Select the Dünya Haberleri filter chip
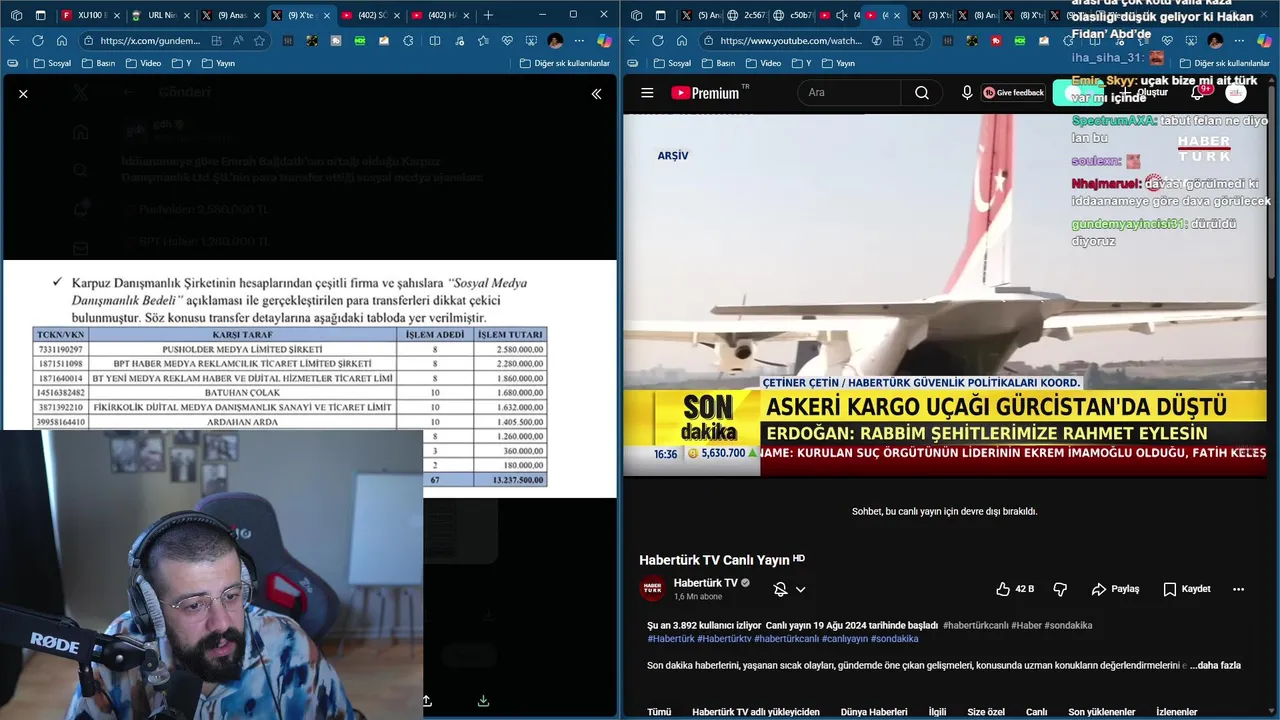 coord(874,712)
